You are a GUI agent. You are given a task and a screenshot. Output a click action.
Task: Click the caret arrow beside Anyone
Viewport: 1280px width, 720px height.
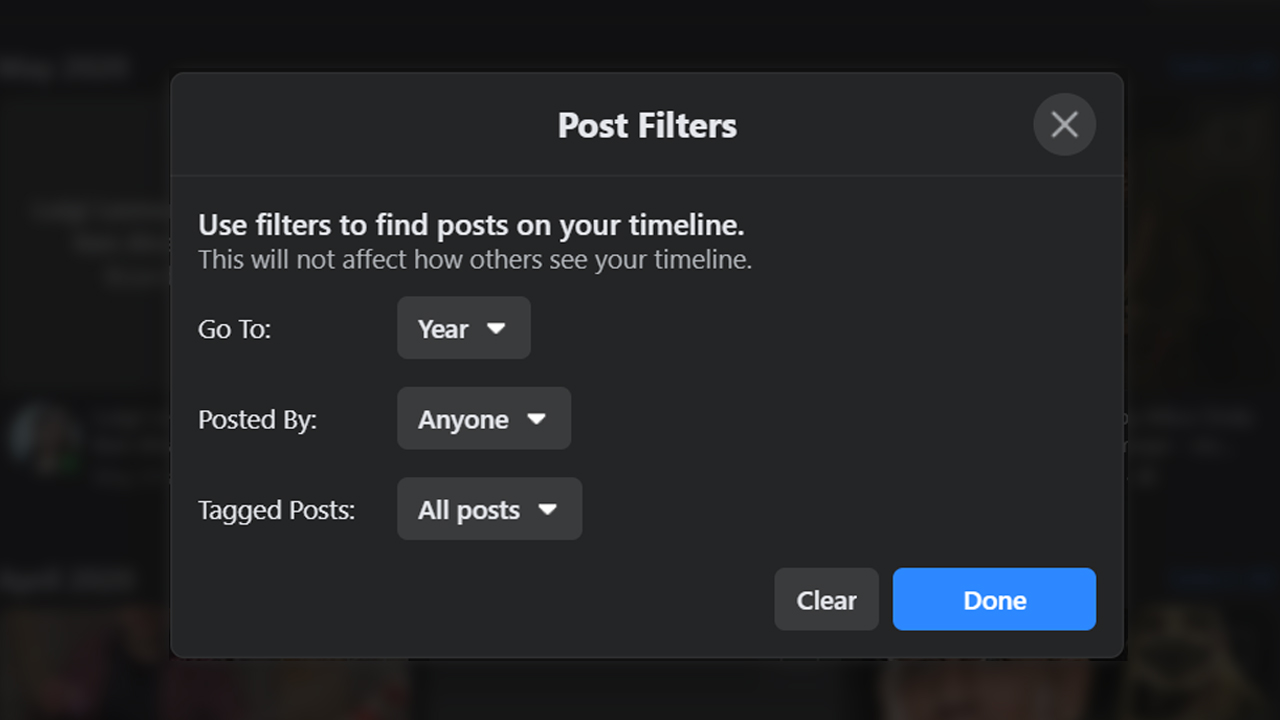tap(537, 419)
